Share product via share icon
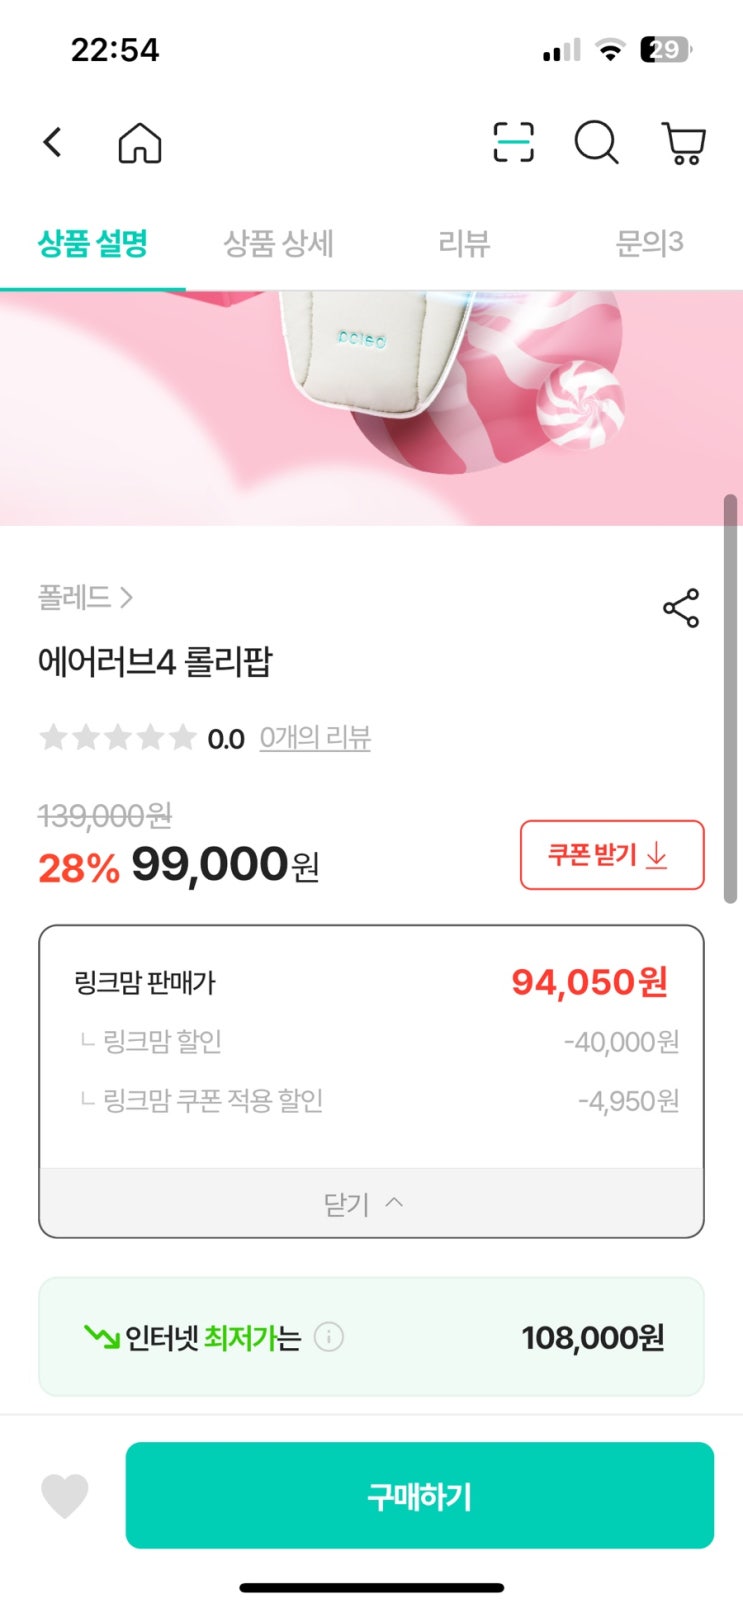 (681, 608)
